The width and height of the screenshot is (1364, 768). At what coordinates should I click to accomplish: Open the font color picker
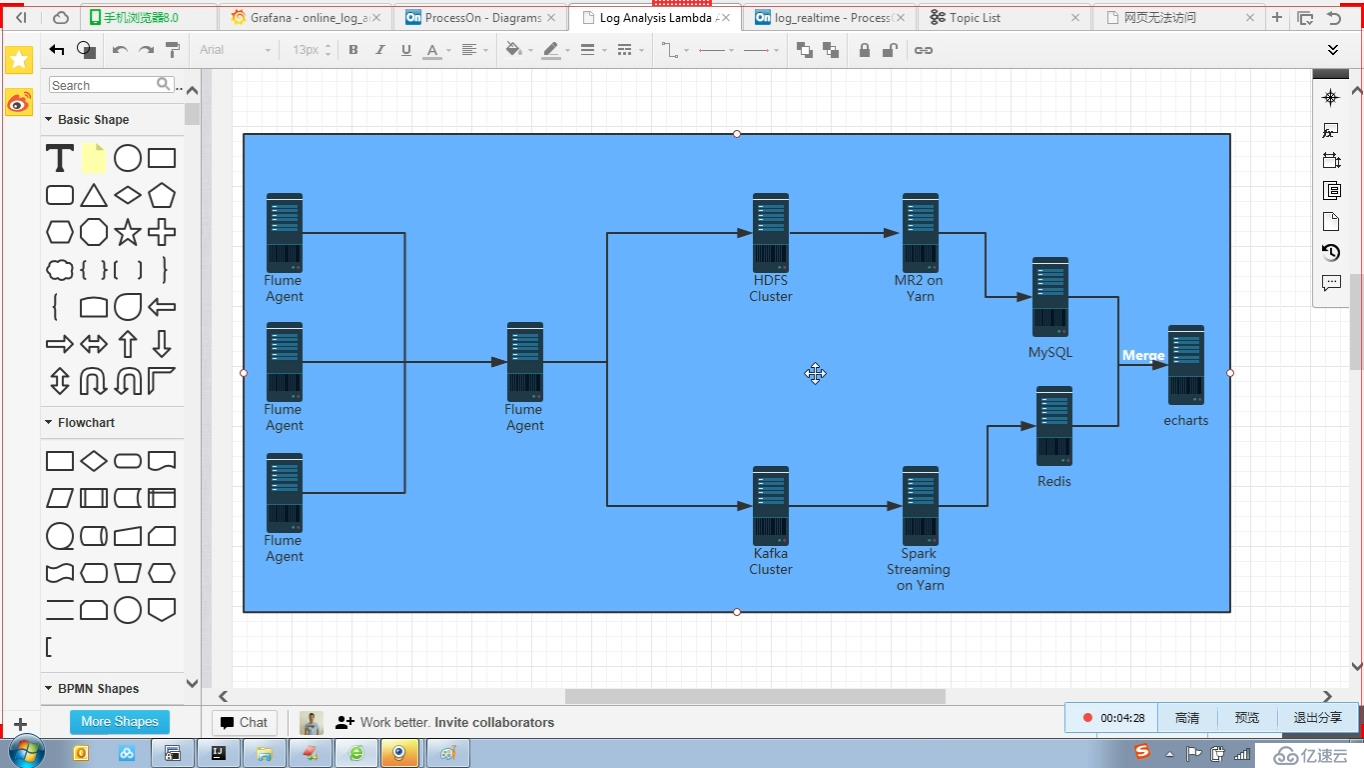[x=438, y=50]
